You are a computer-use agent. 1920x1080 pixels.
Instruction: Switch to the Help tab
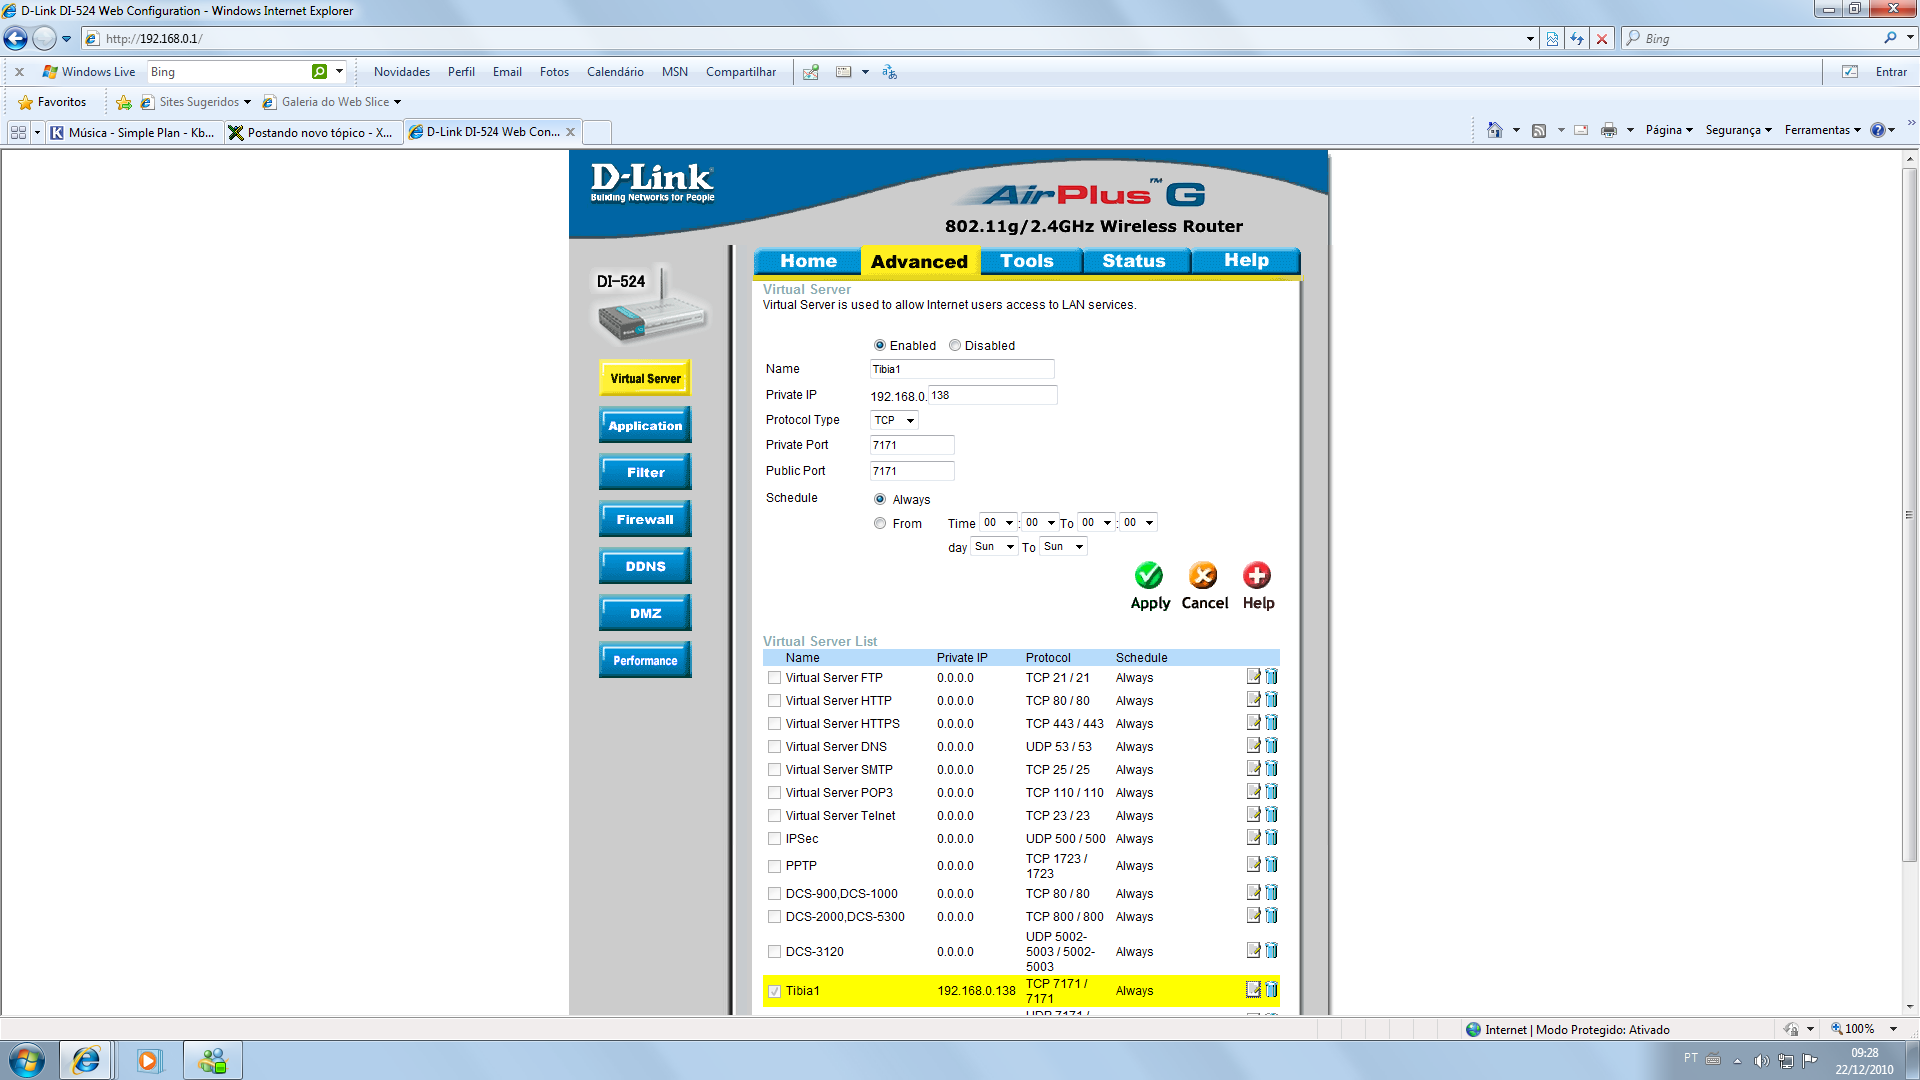click(1246, 261)
